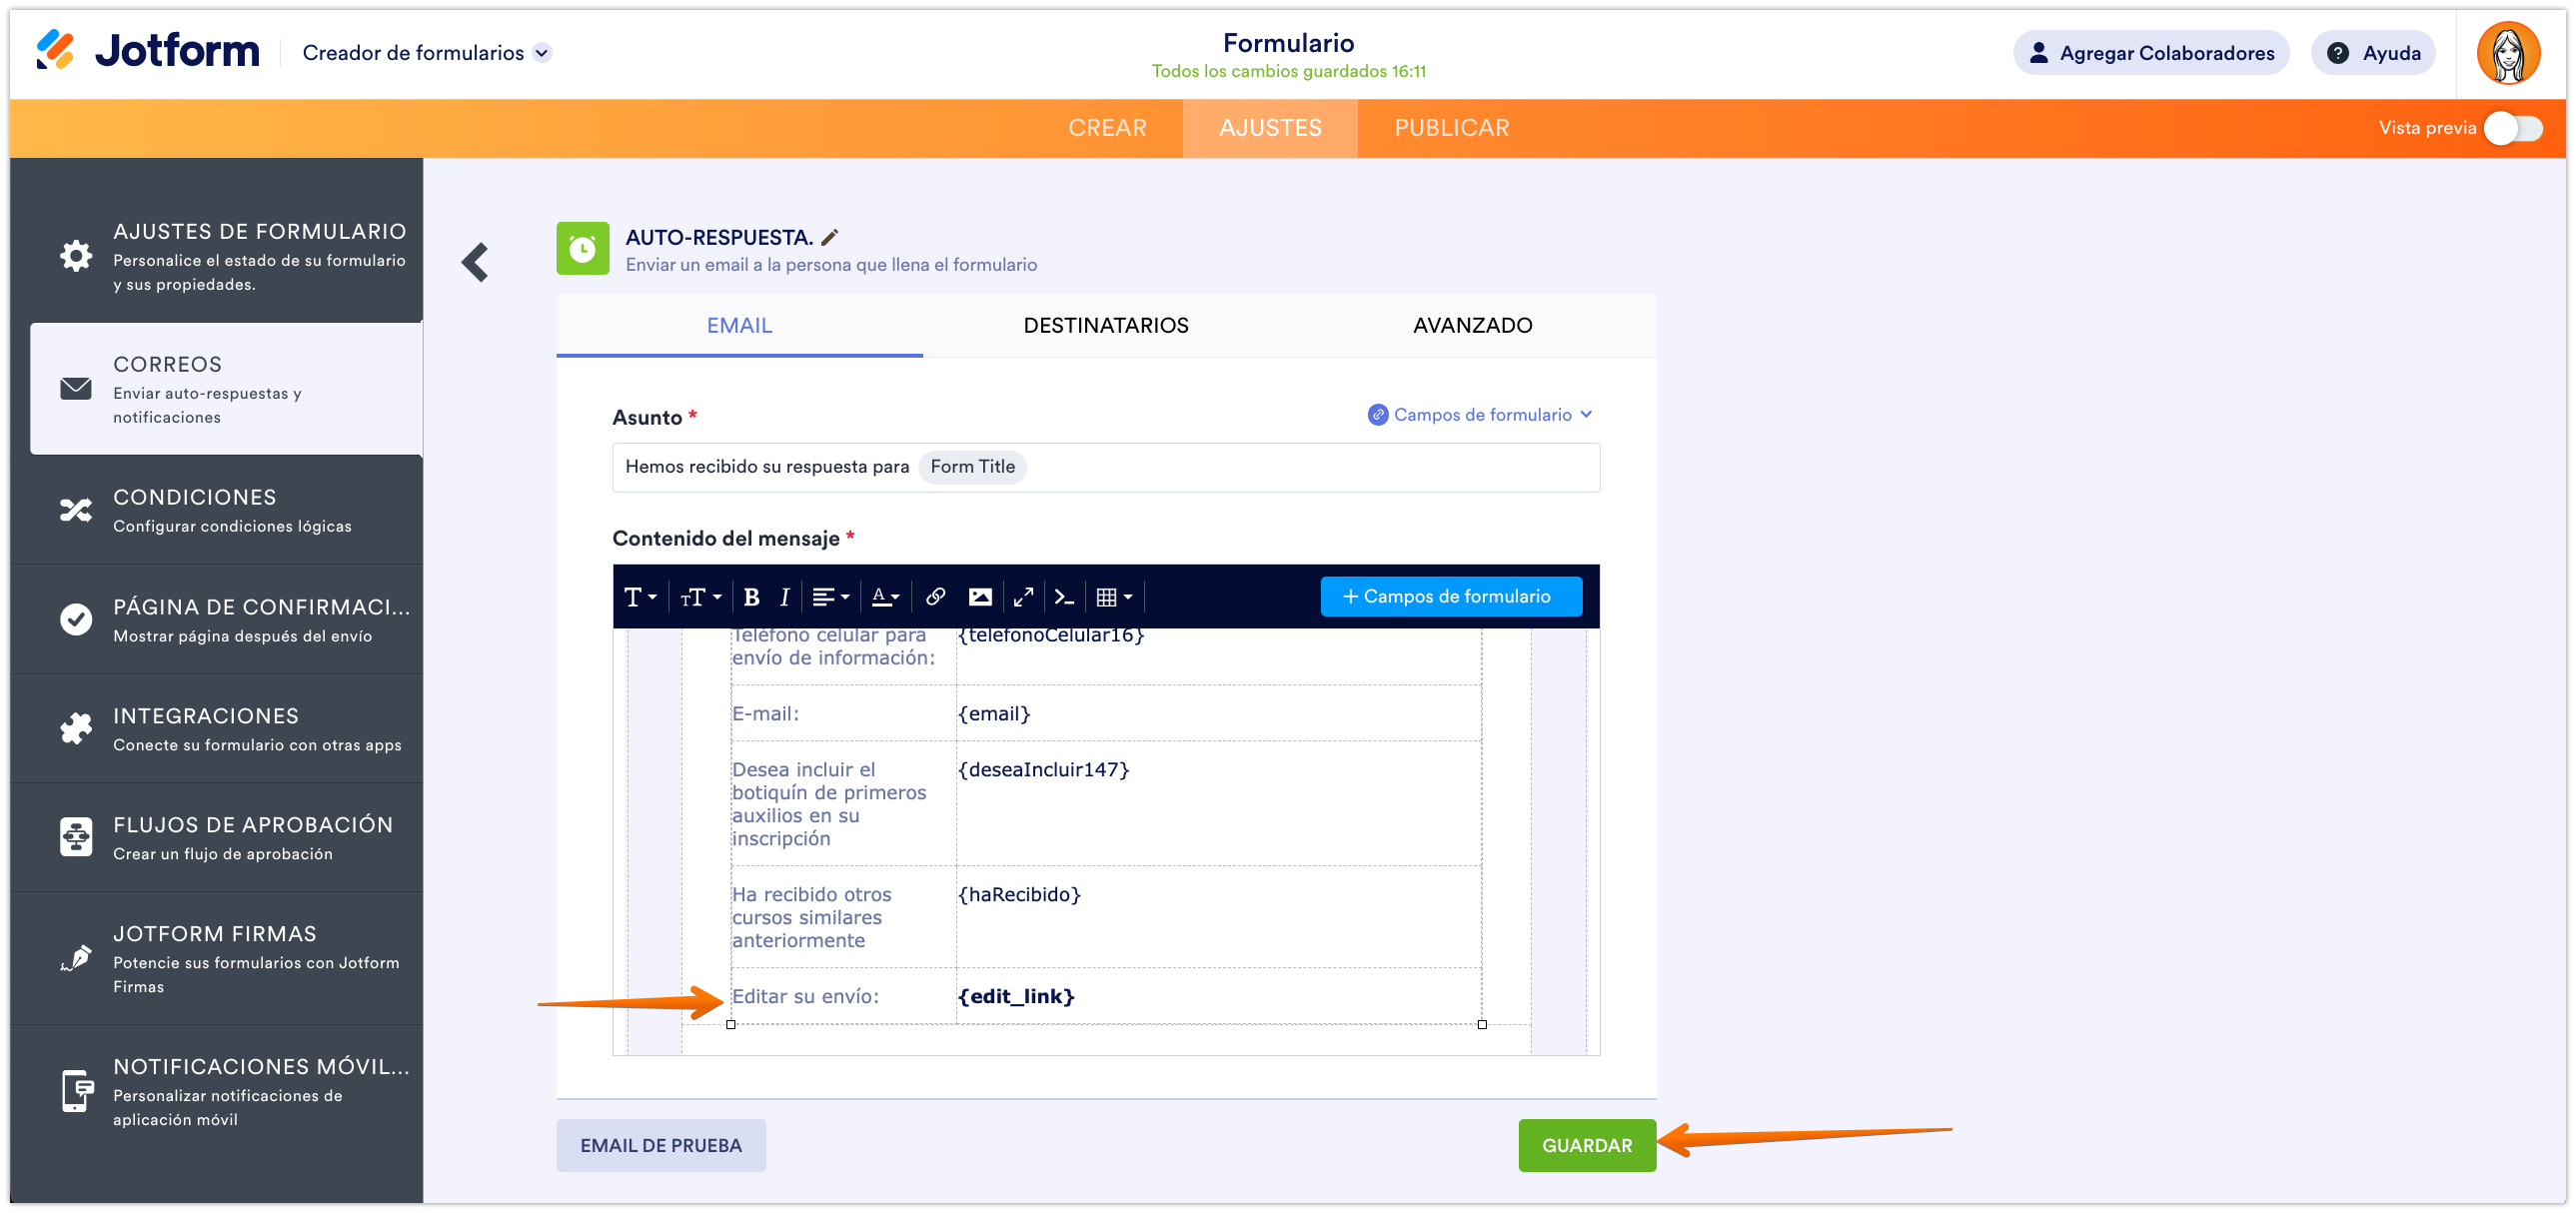Expand Campos de formulario link above Asunto
The height and width of the screenshot is (1213, 2576).
[1481, 414]
